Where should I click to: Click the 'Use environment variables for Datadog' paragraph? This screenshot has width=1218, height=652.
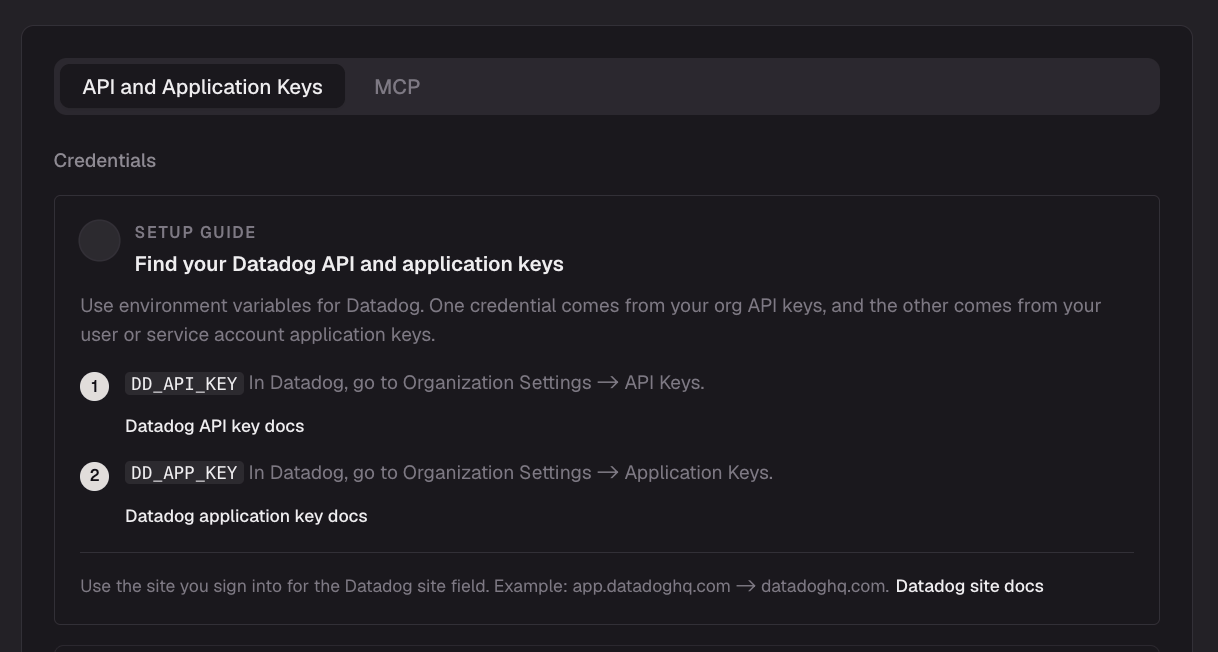tap(591, 320)
